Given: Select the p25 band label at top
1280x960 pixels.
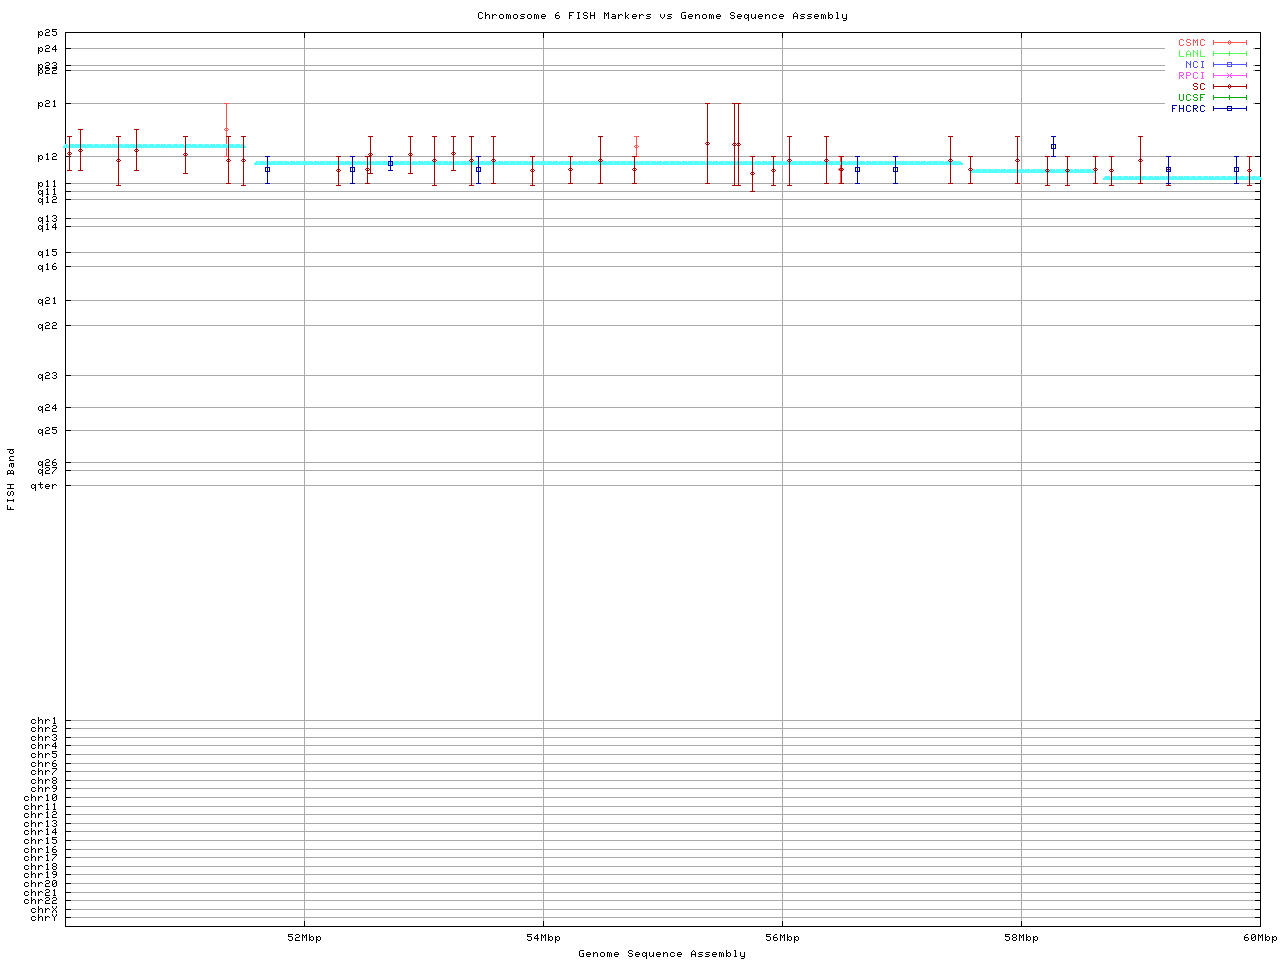Looking at the screenshot, I should 47,34.
